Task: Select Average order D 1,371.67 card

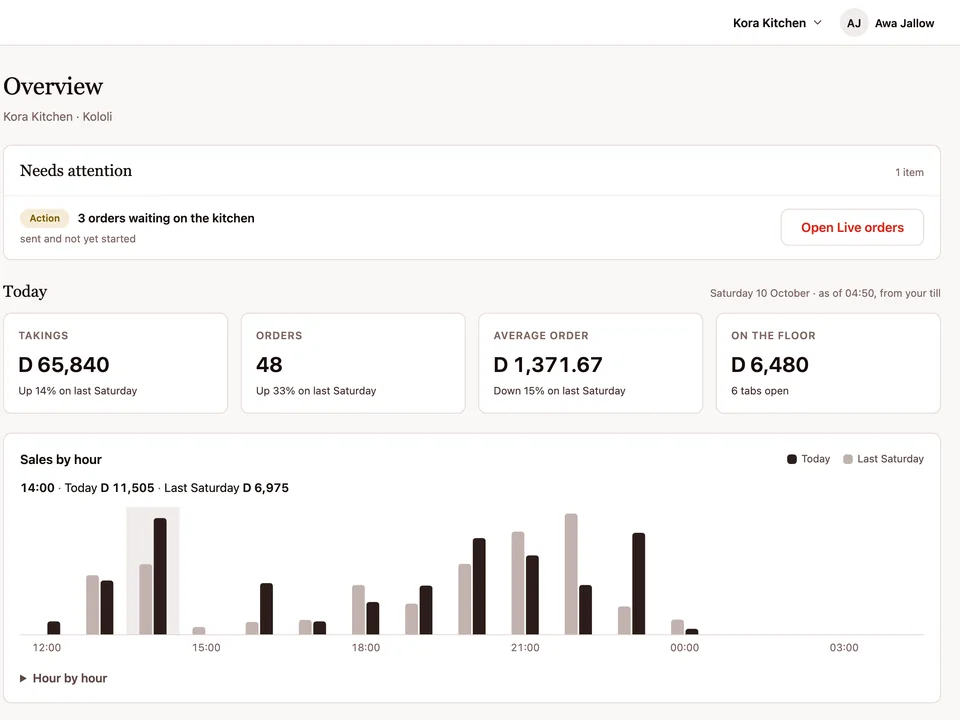Action: click(591, 363)
